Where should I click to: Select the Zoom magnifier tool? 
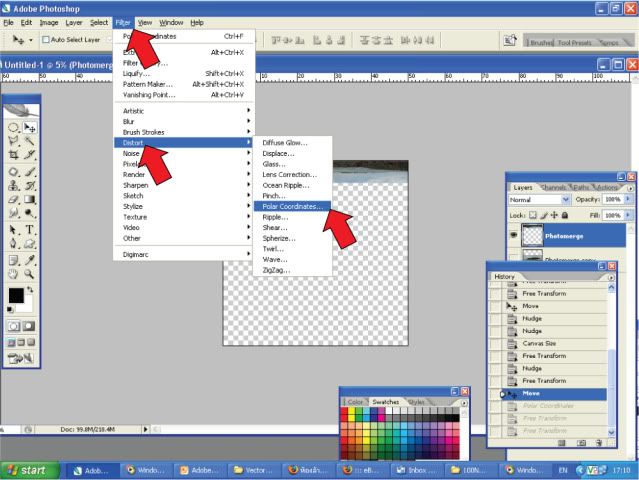coord(29,274)
